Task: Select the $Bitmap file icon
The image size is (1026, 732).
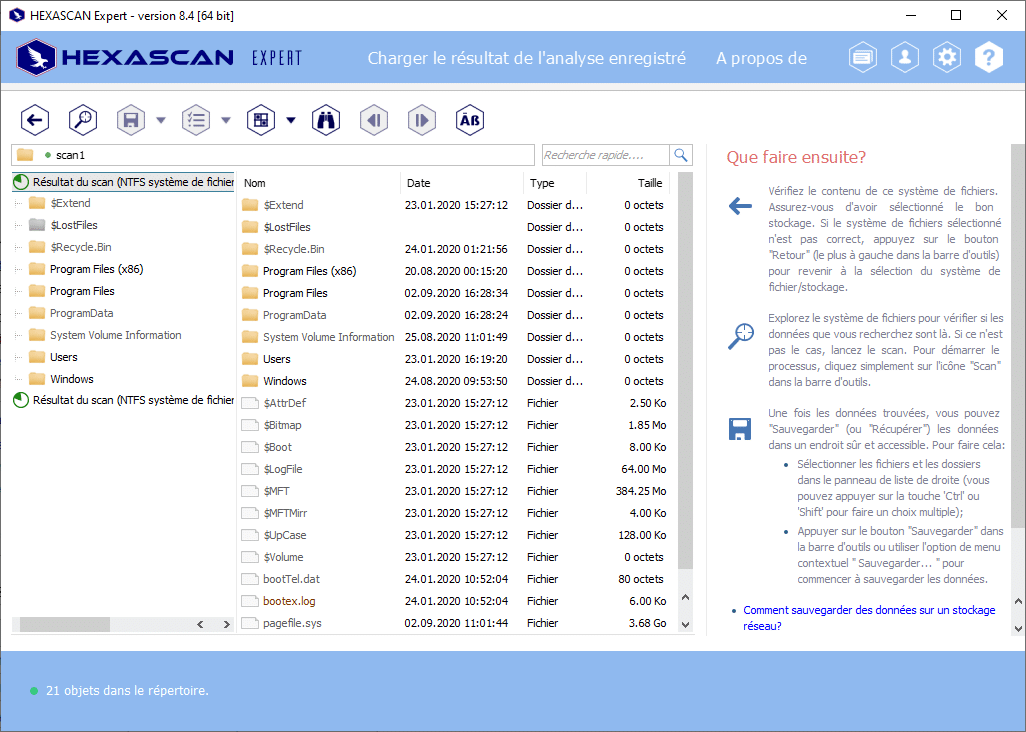Action: 250,425
